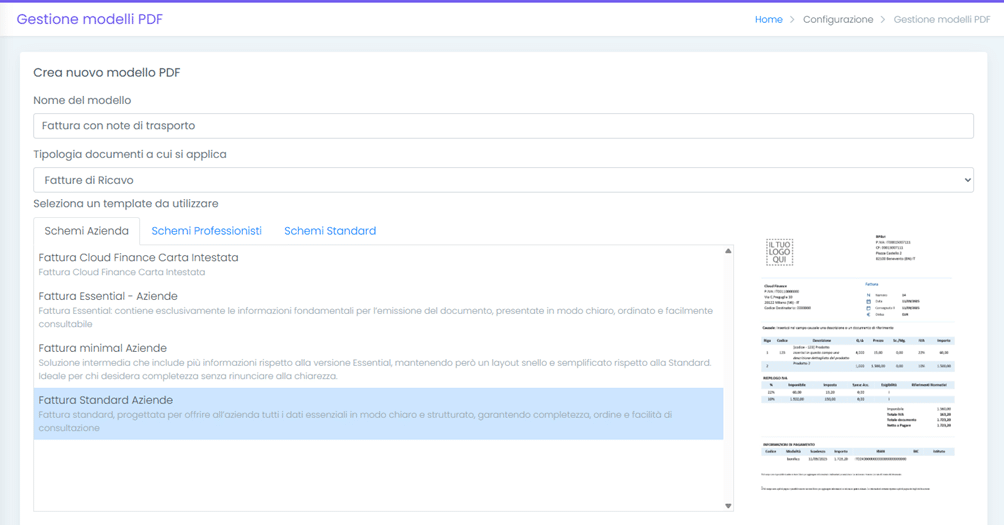Click the Configurazione breadcrumb item
1004x525 pixels.
pos(837,19)
